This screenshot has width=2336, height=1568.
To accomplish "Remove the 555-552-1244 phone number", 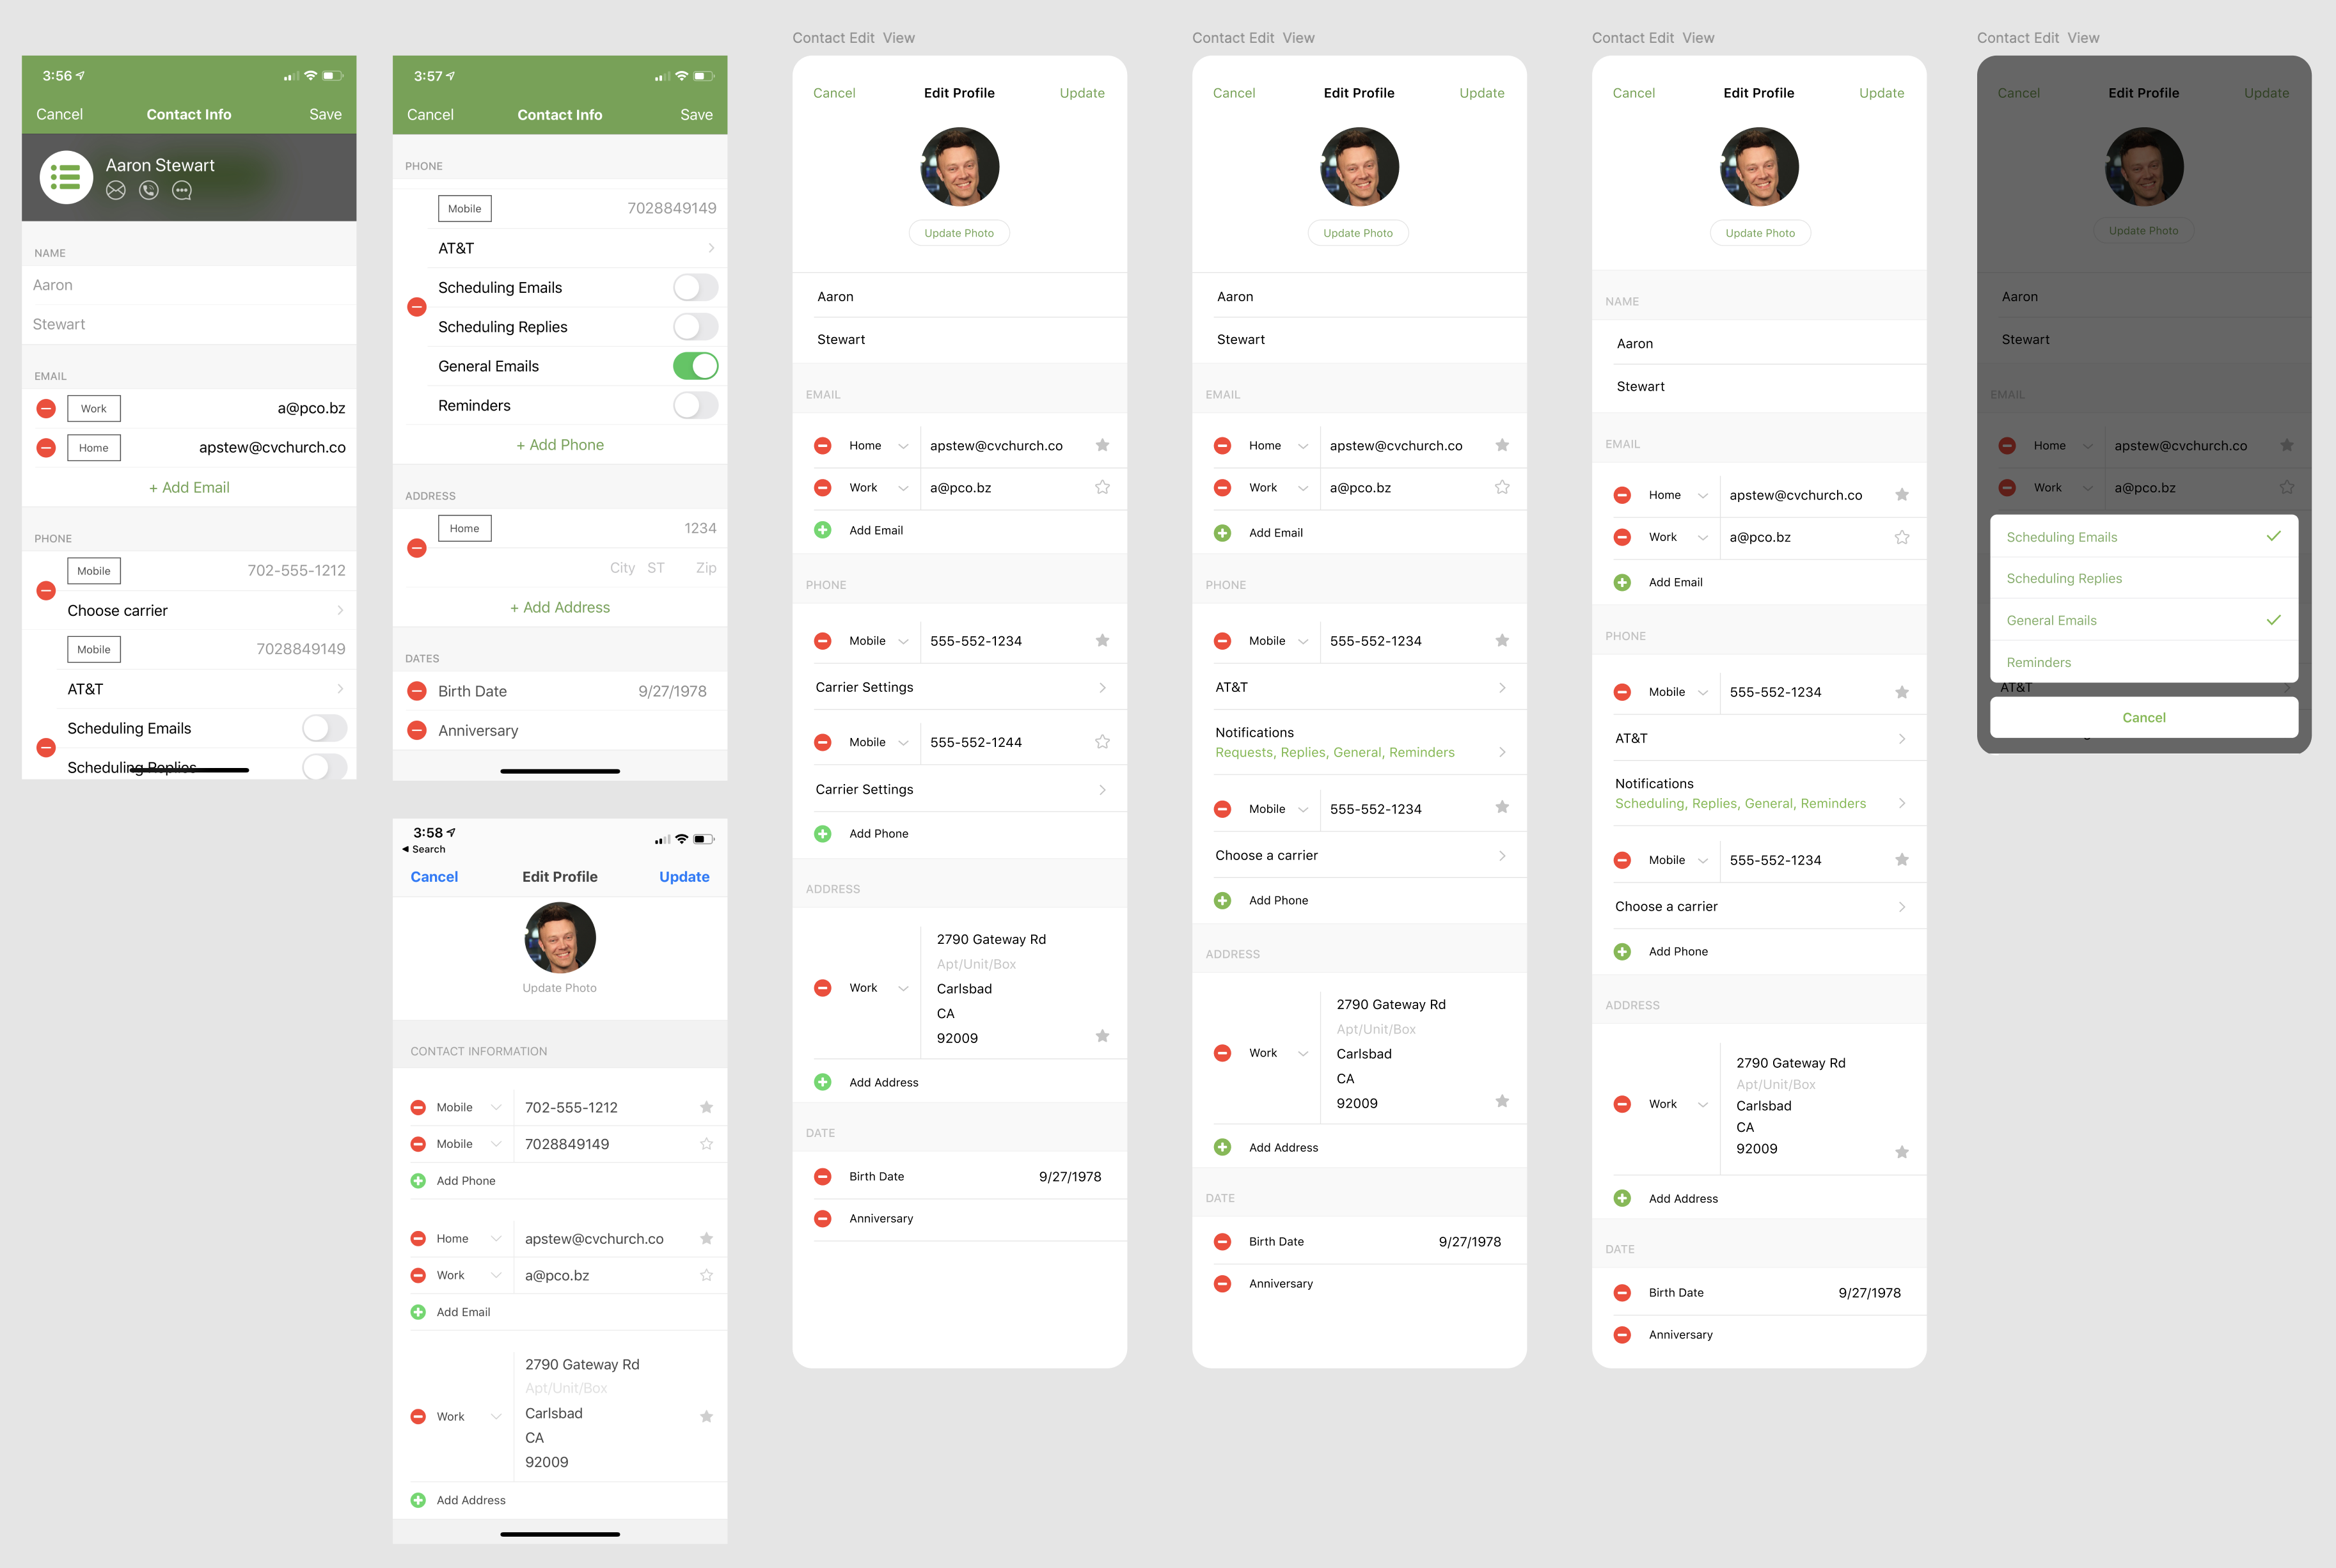I will click(822, 742).
